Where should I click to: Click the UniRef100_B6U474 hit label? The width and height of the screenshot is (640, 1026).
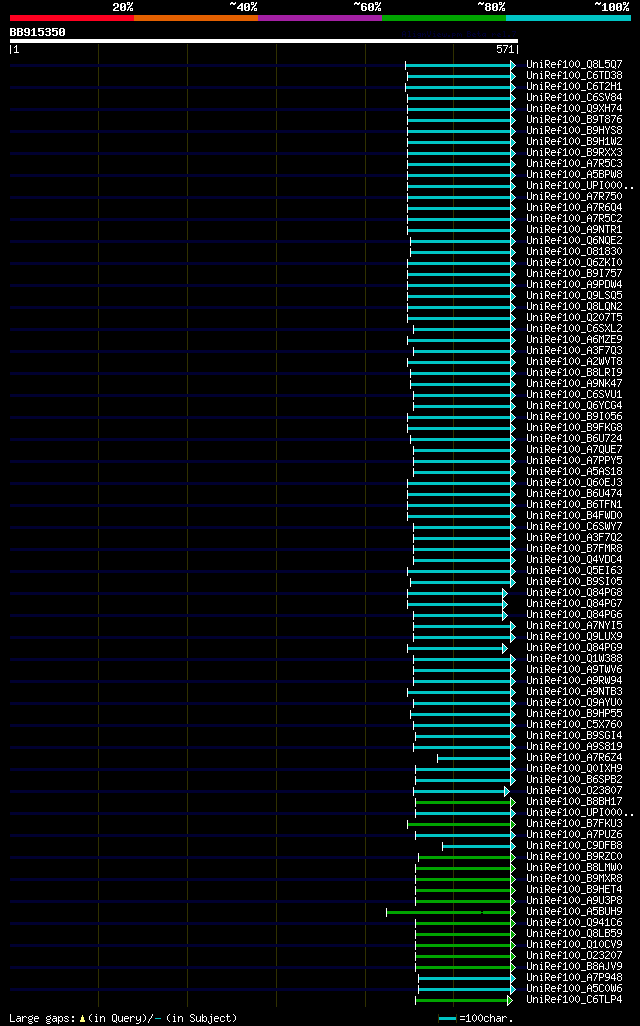click(575, 493)
